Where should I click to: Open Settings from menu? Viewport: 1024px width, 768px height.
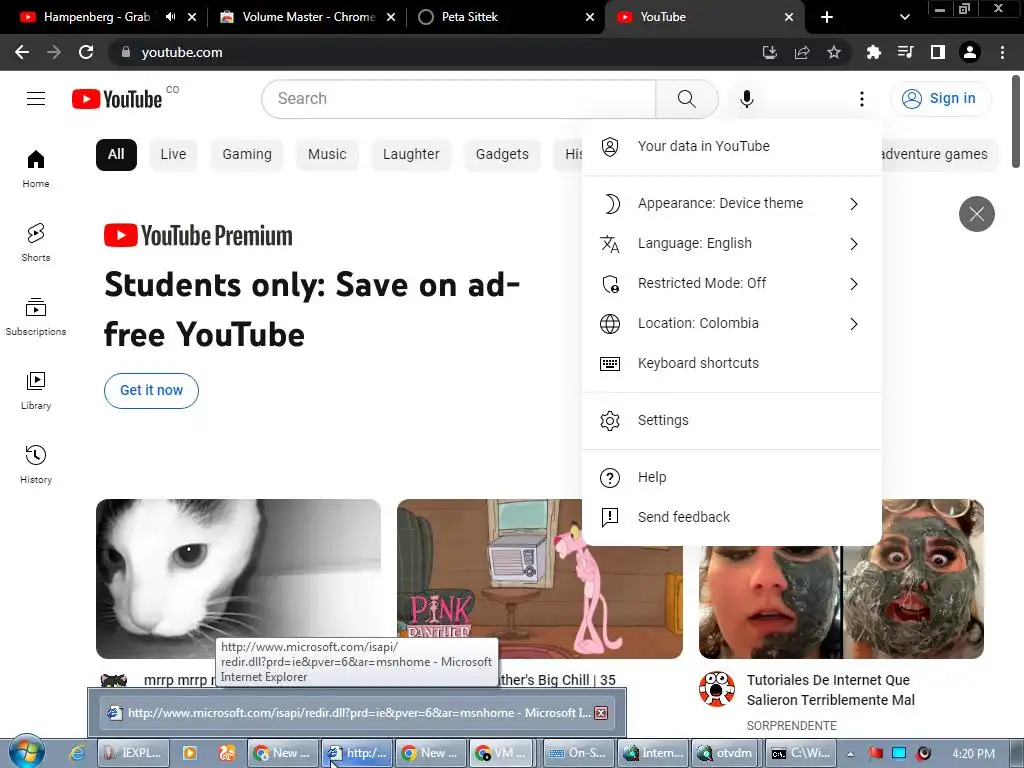[x=731, y=420]
